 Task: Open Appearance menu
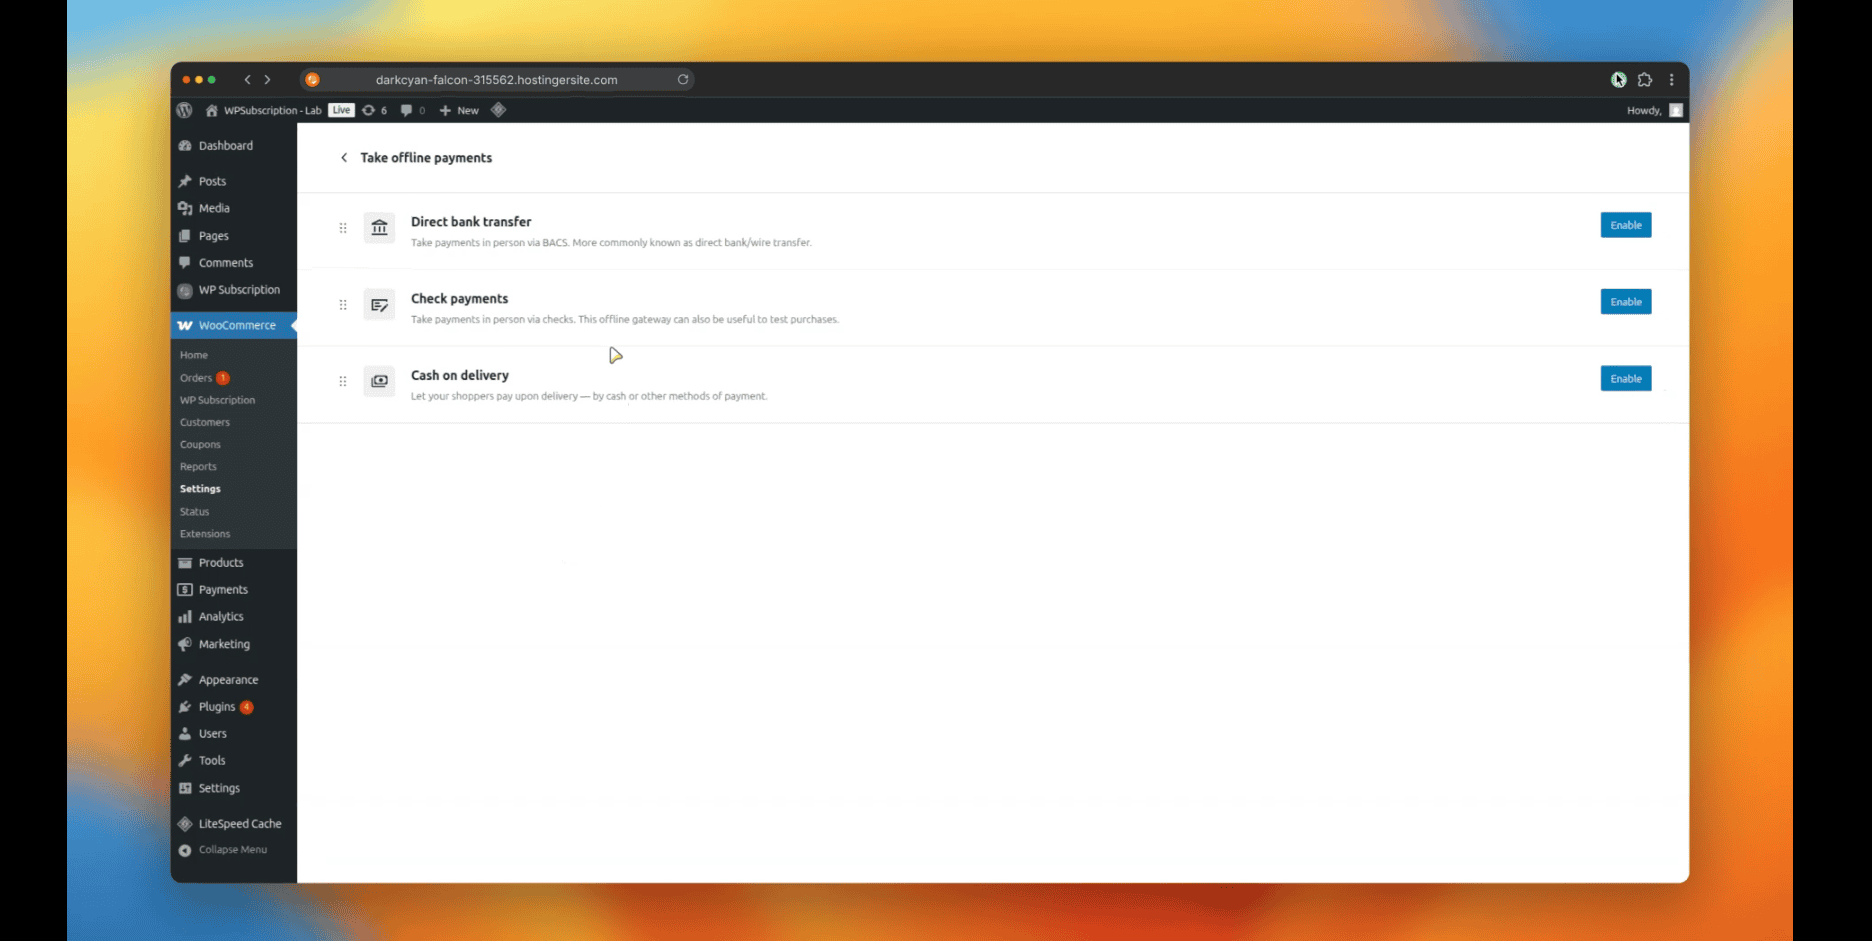click(x=233, y=680)
